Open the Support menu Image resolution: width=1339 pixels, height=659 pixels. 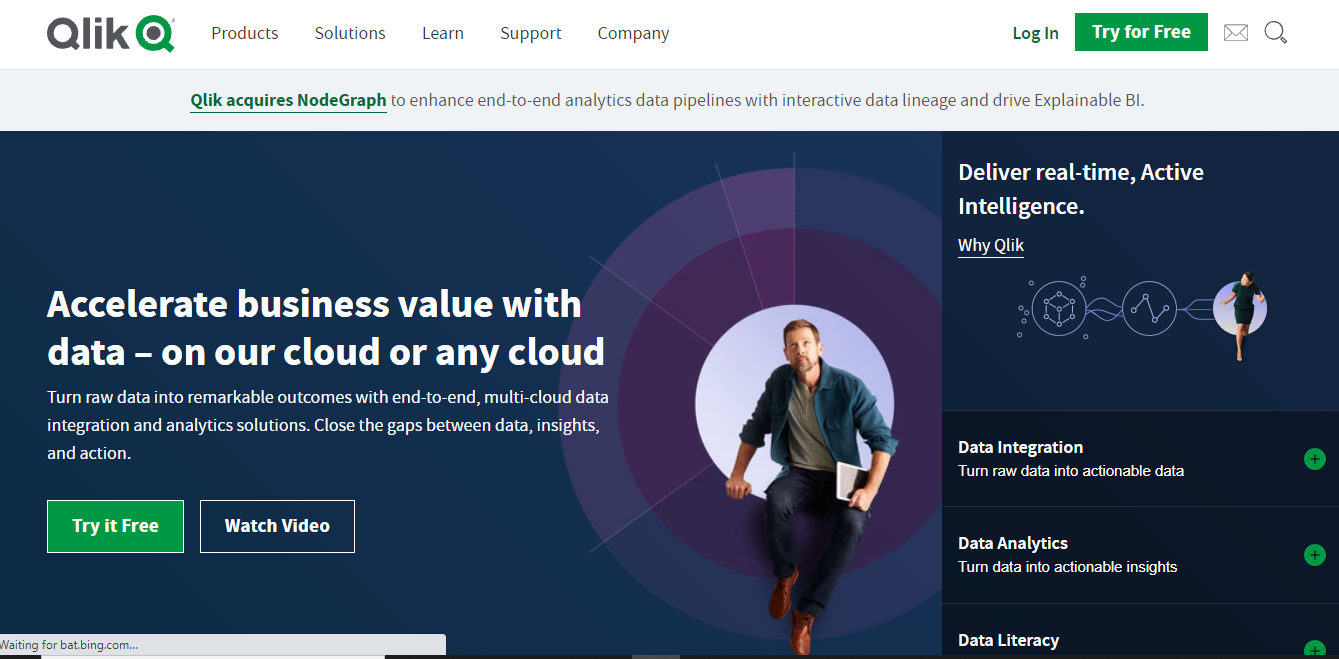click(531, 33)
